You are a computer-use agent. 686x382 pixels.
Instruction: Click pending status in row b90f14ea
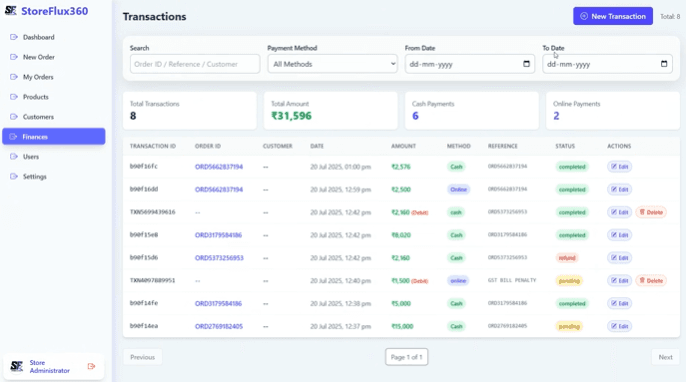click(569, 326)
